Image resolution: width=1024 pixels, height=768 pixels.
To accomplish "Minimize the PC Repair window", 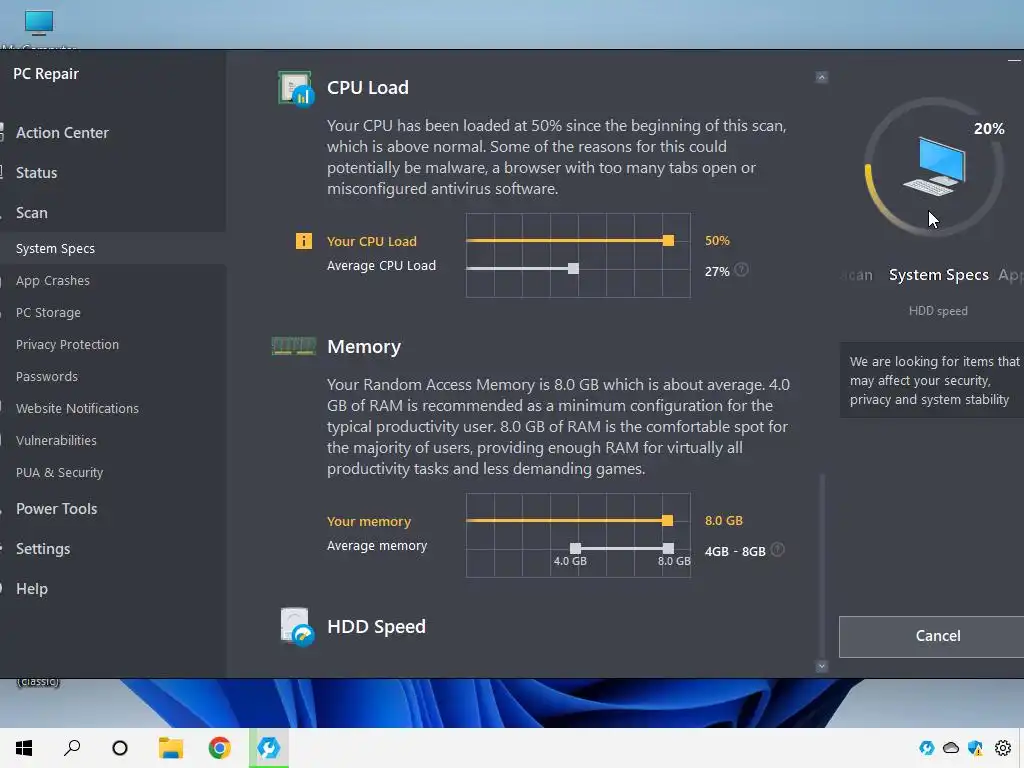I will click(x=1014, y=61).
